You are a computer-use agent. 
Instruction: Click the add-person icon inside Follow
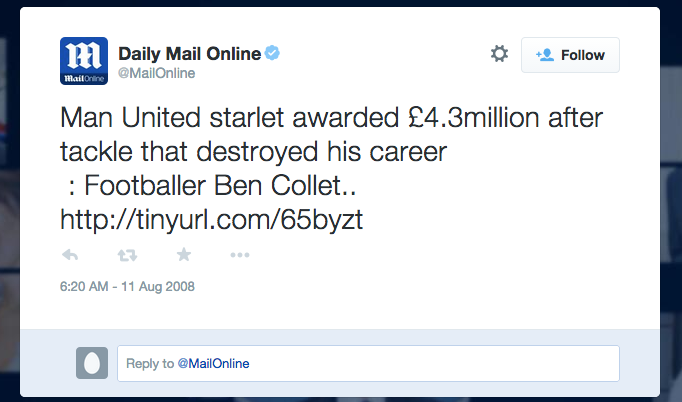545,55
